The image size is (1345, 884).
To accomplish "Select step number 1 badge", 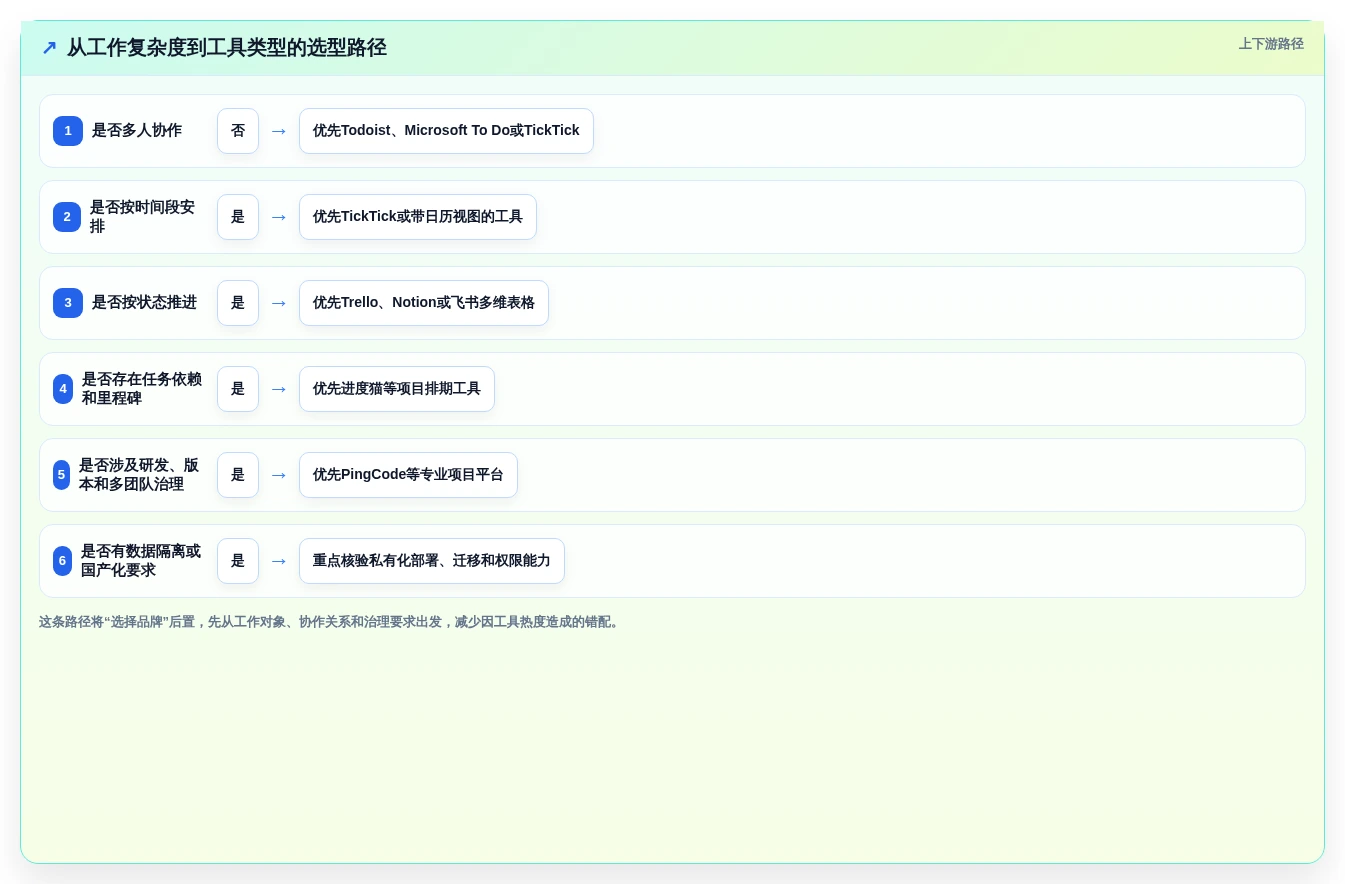I will point(68,131).
